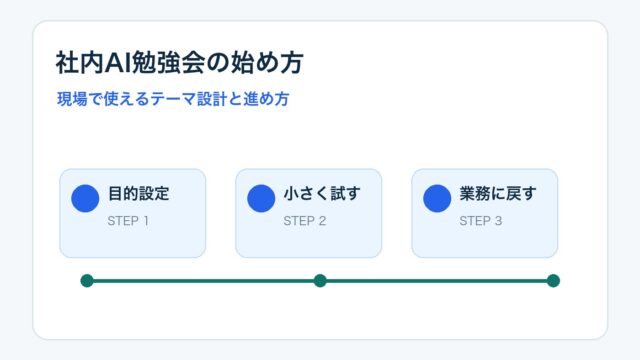Click the blue circle beside 業務に戻す
Viewport: 640px width, 360px height.
437,198
